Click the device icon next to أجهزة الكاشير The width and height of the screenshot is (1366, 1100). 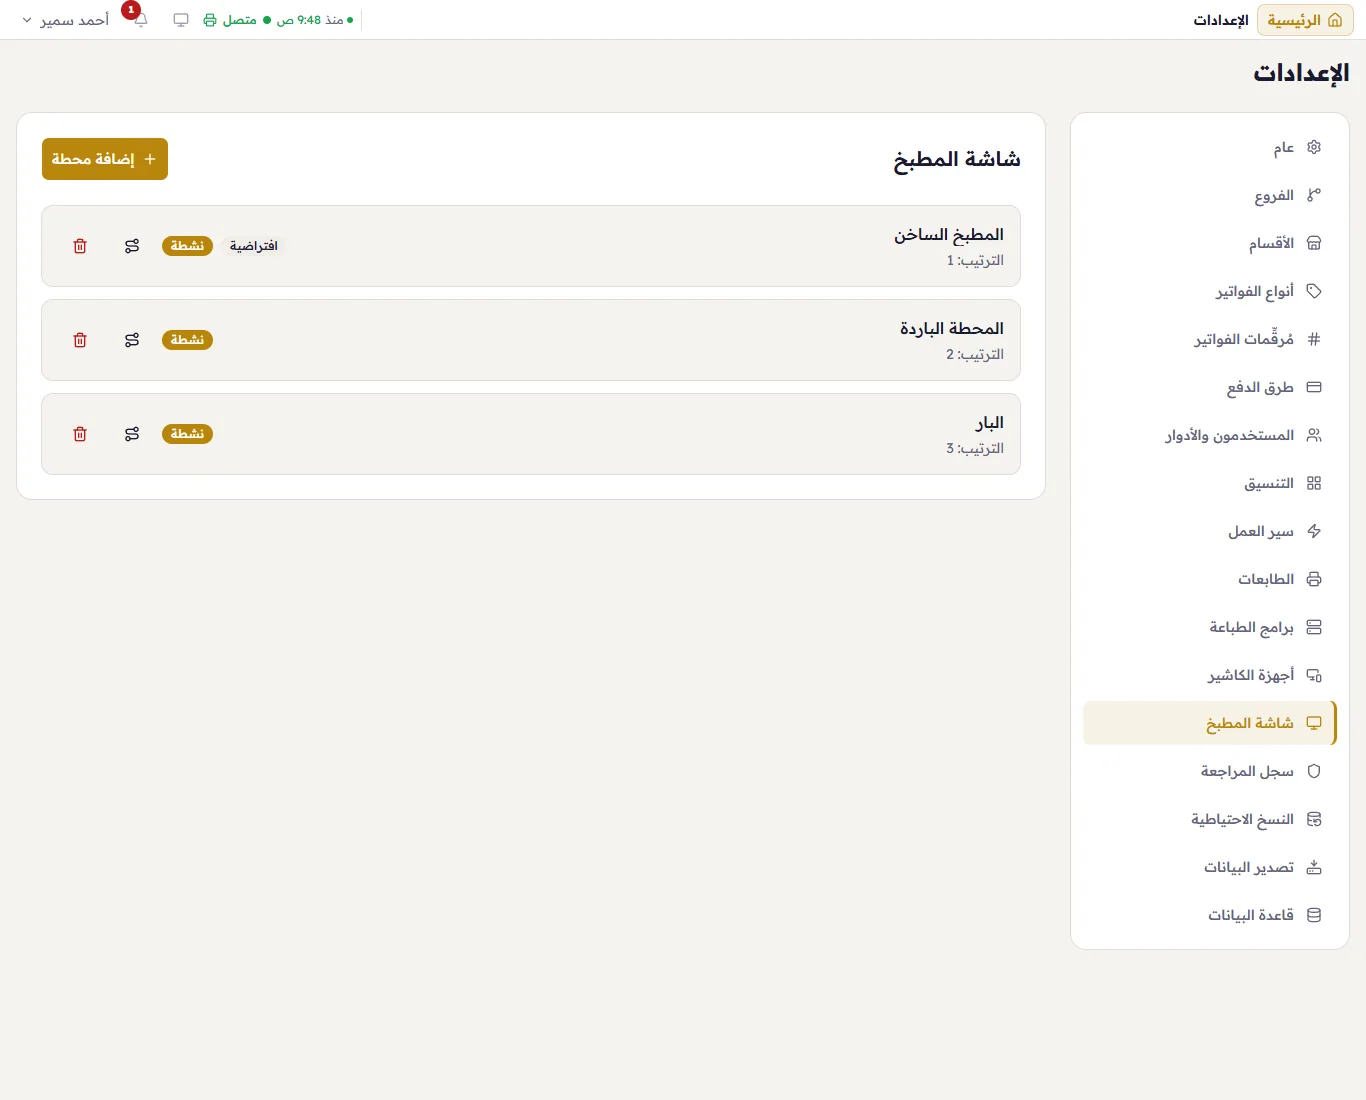[x=1314, y=675]
